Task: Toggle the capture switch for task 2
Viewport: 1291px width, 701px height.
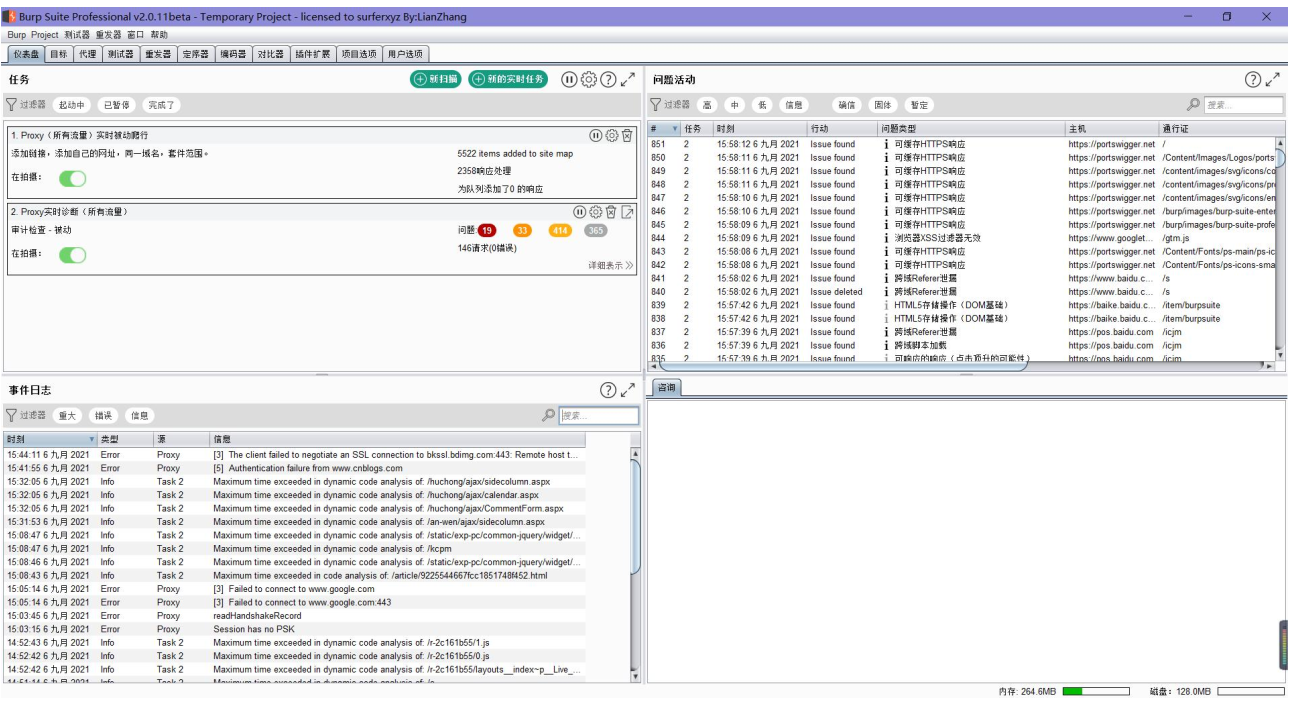Action: (73, 255)
